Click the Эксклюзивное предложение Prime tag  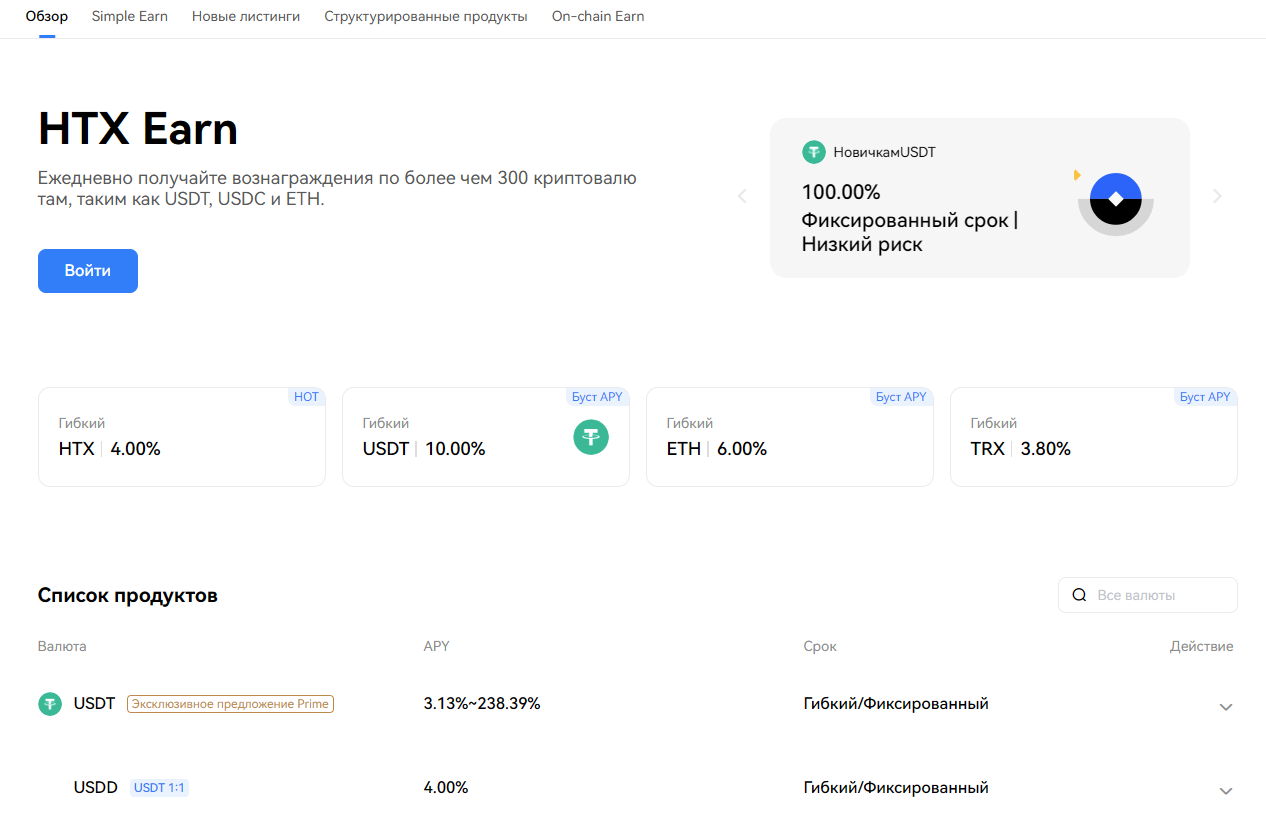(x=230, y=704)
